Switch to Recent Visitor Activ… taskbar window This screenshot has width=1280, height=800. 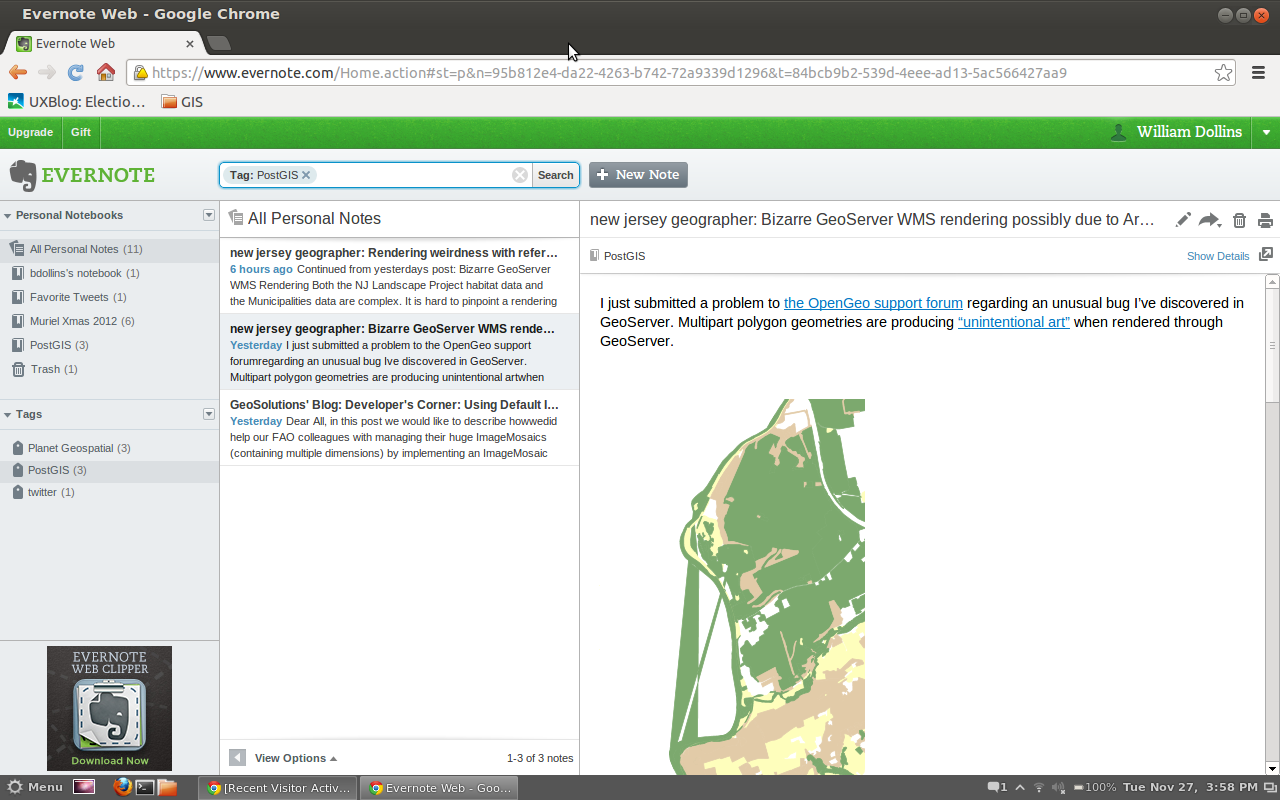(278, 787)
